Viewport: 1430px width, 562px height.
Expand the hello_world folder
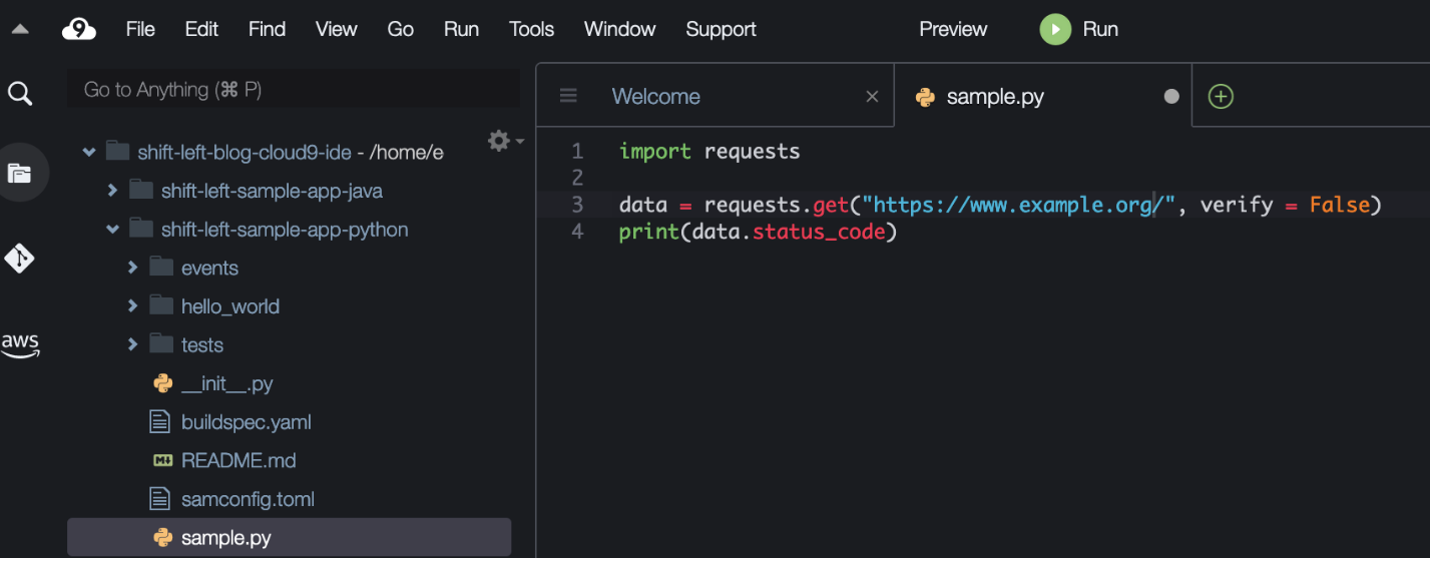(x=132, y=306)
